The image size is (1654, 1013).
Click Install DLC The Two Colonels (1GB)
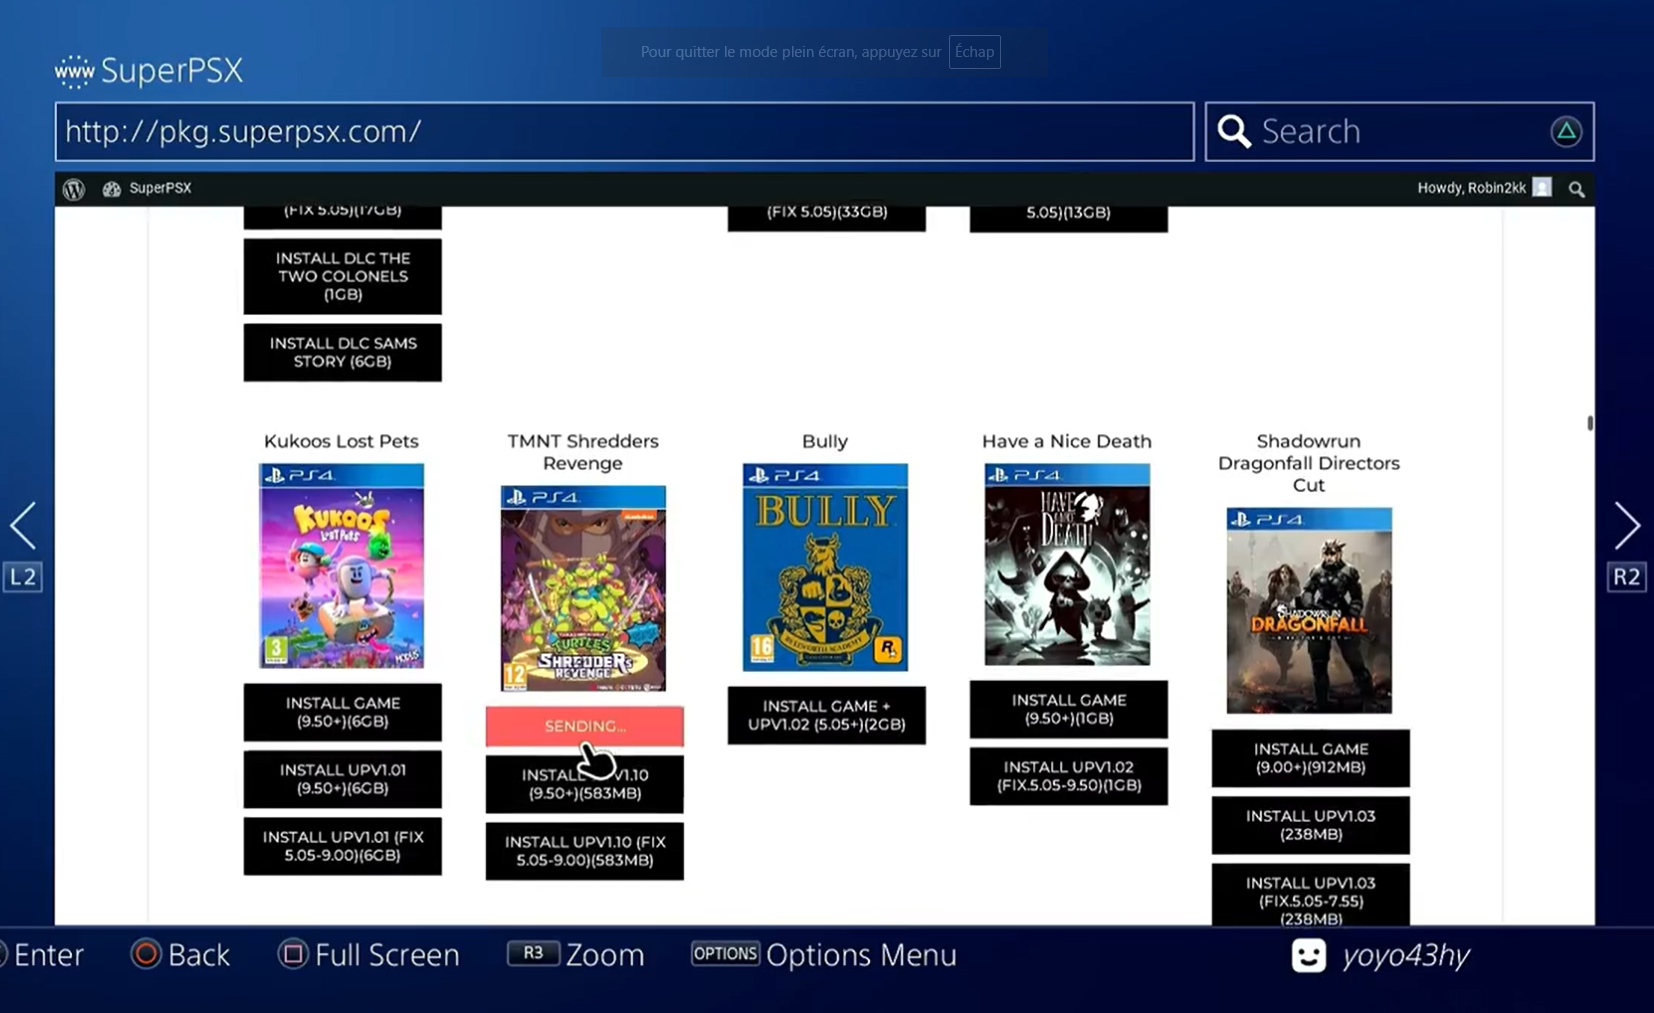click(343, 276)
